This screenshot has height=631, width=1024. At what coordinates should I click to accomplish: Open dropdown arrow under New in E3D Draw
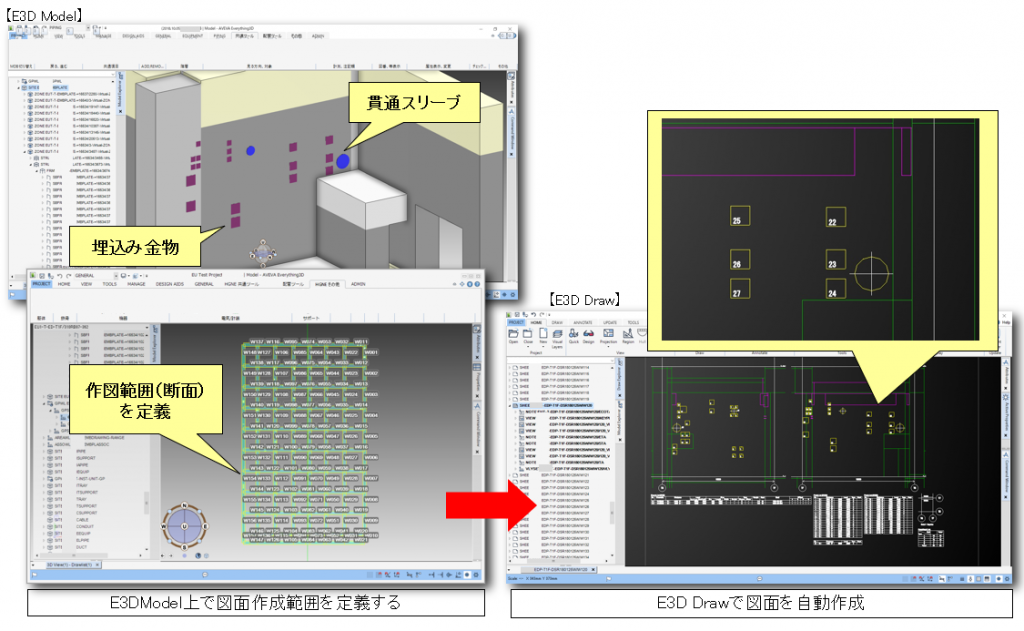tap(543, 347)
